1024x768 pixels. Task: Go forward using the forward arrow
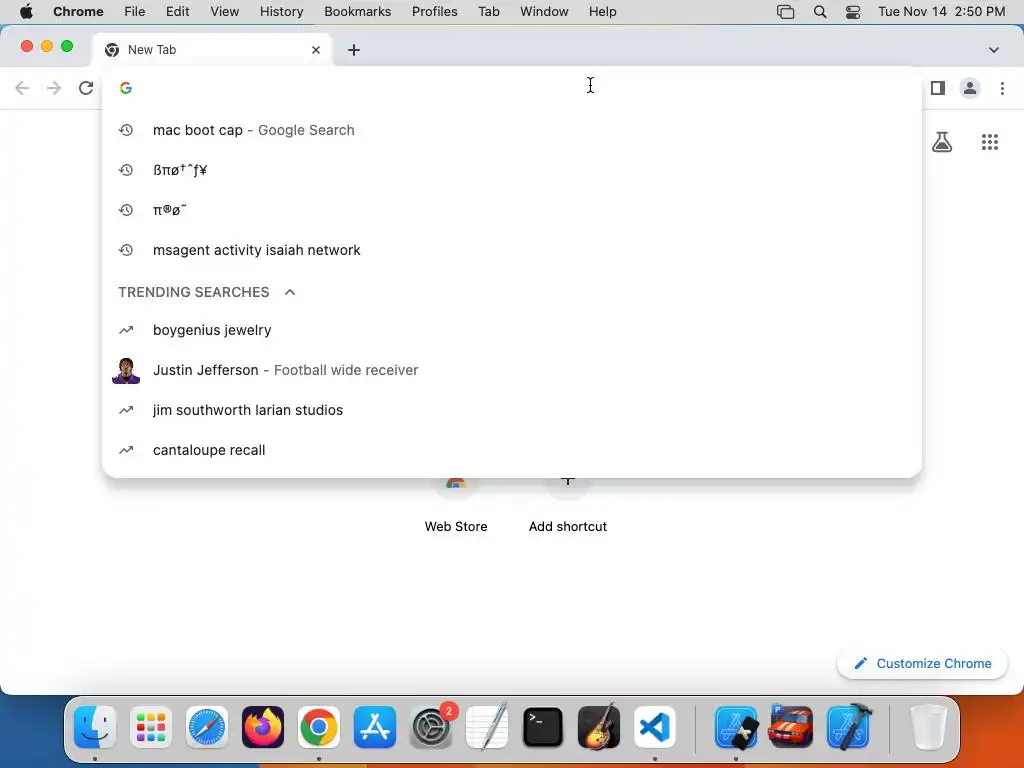click(x=54, y=88)
